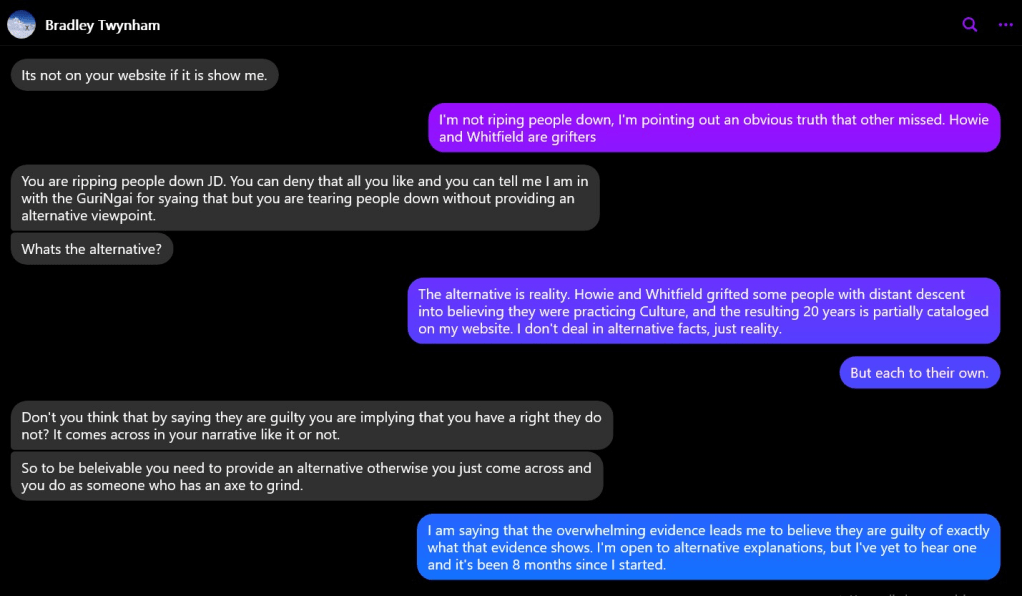Click the 'But each to their own.' bubble
Screen dimensions: 1022x596
point(919,373)
